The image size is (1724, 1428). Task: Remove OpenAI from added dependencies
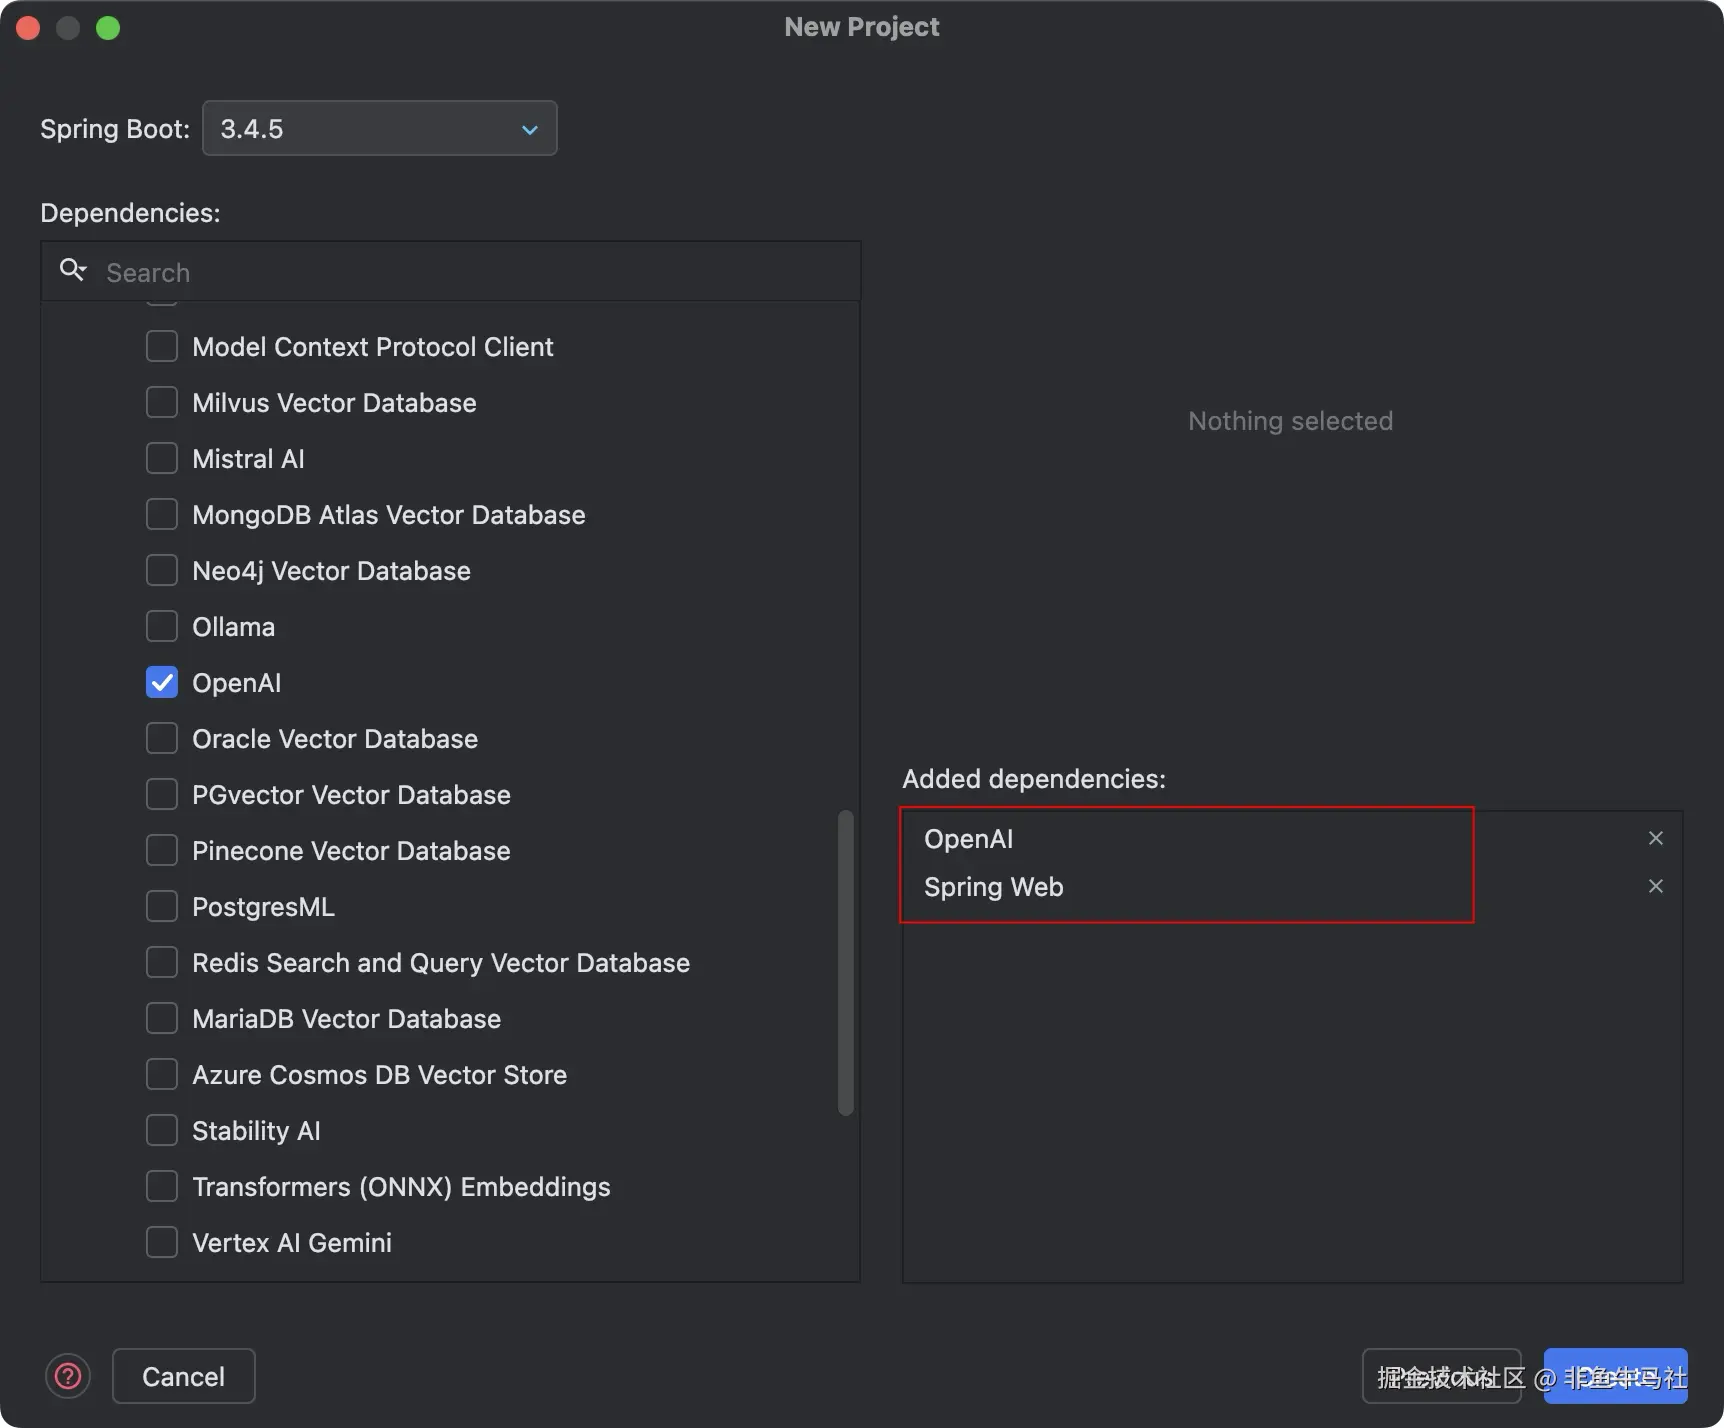coord(1656,838)
